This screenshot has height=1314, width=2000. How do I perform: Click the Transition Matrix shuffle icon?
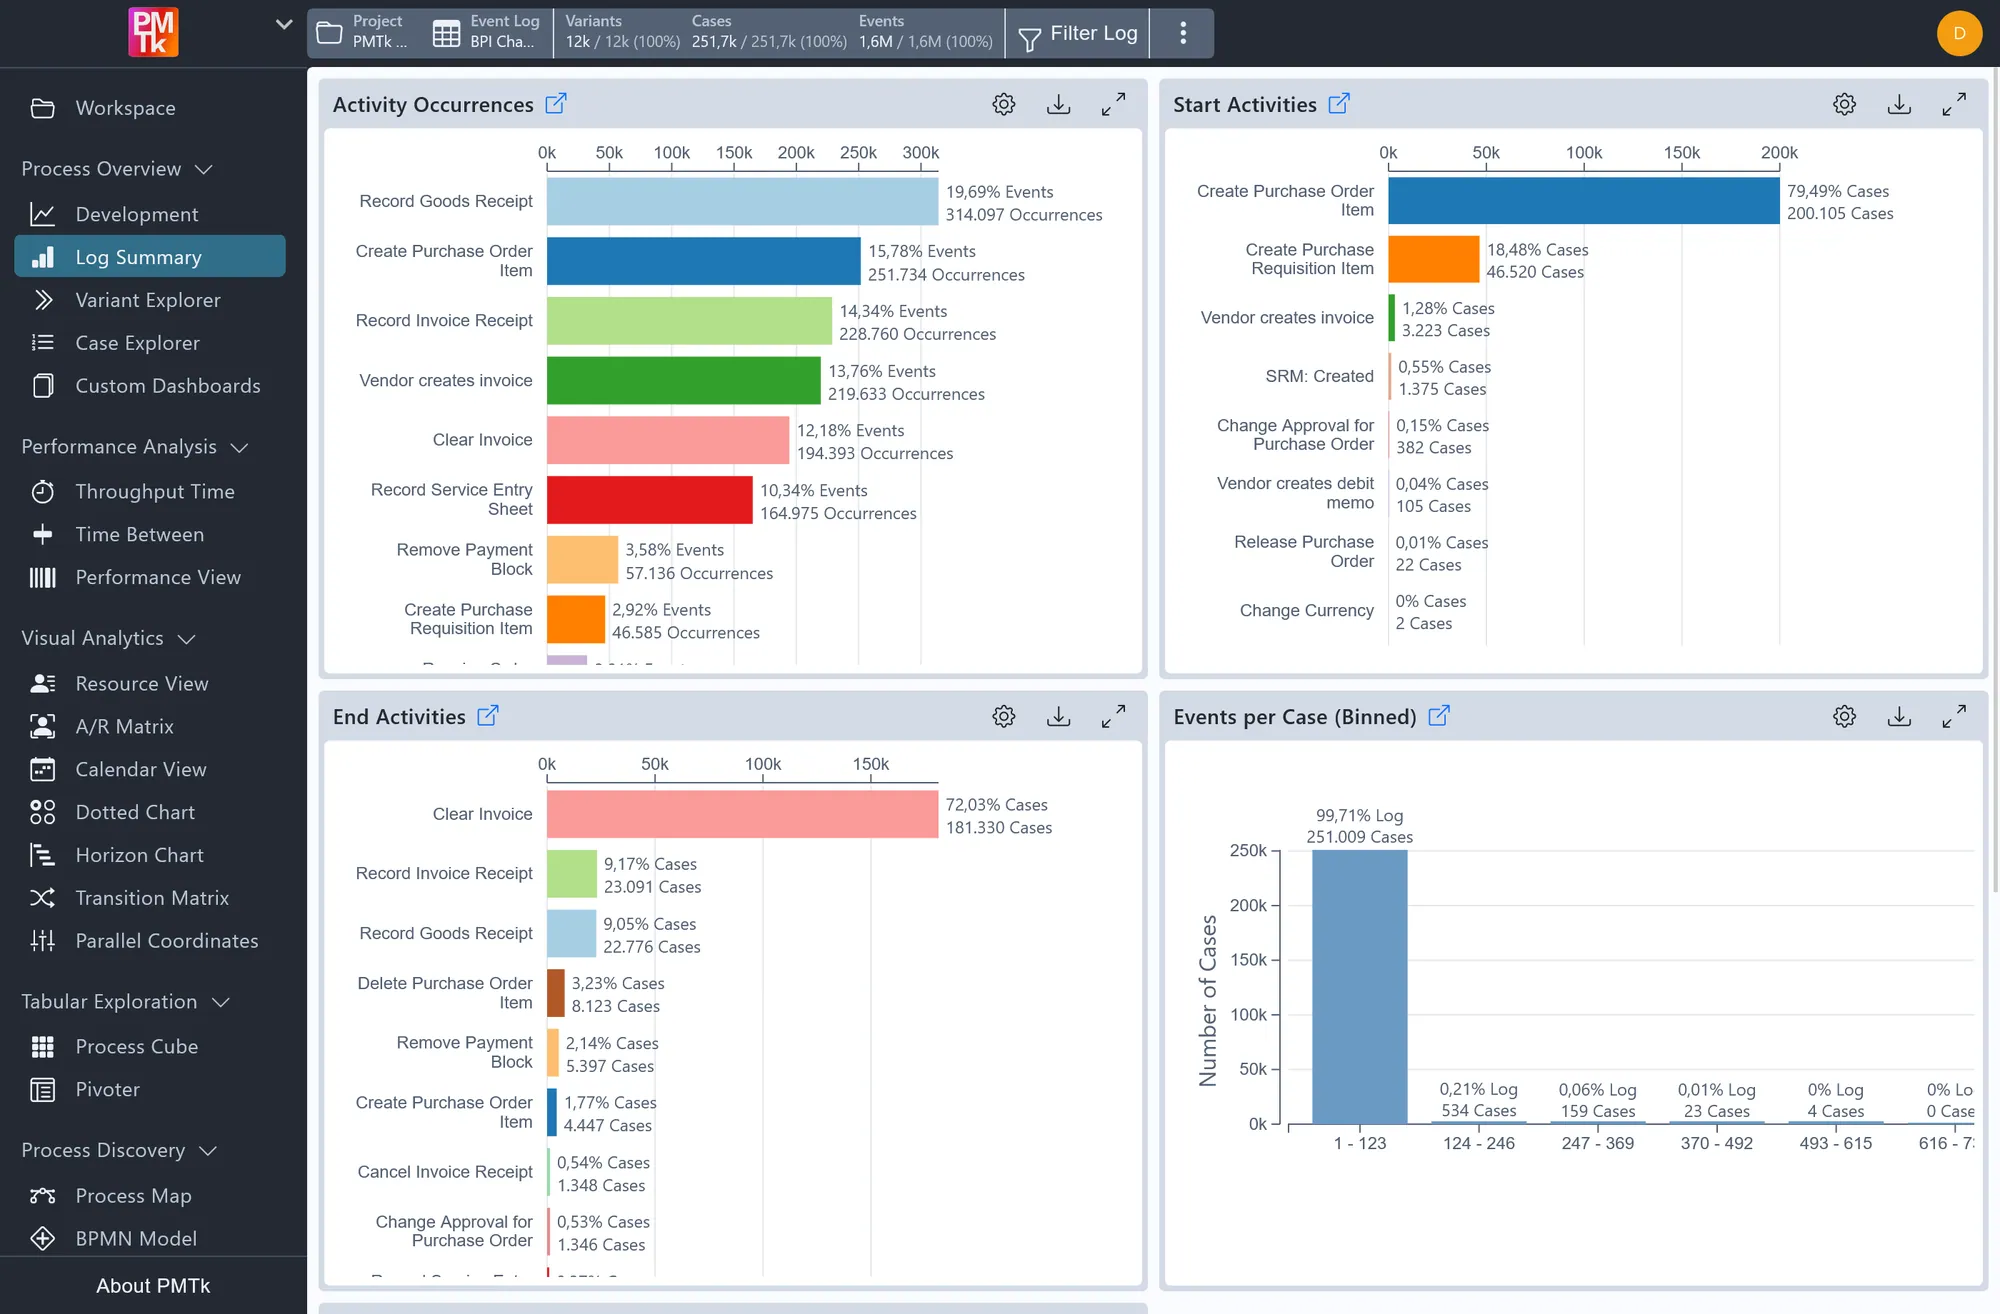click(x=42, y=897)
